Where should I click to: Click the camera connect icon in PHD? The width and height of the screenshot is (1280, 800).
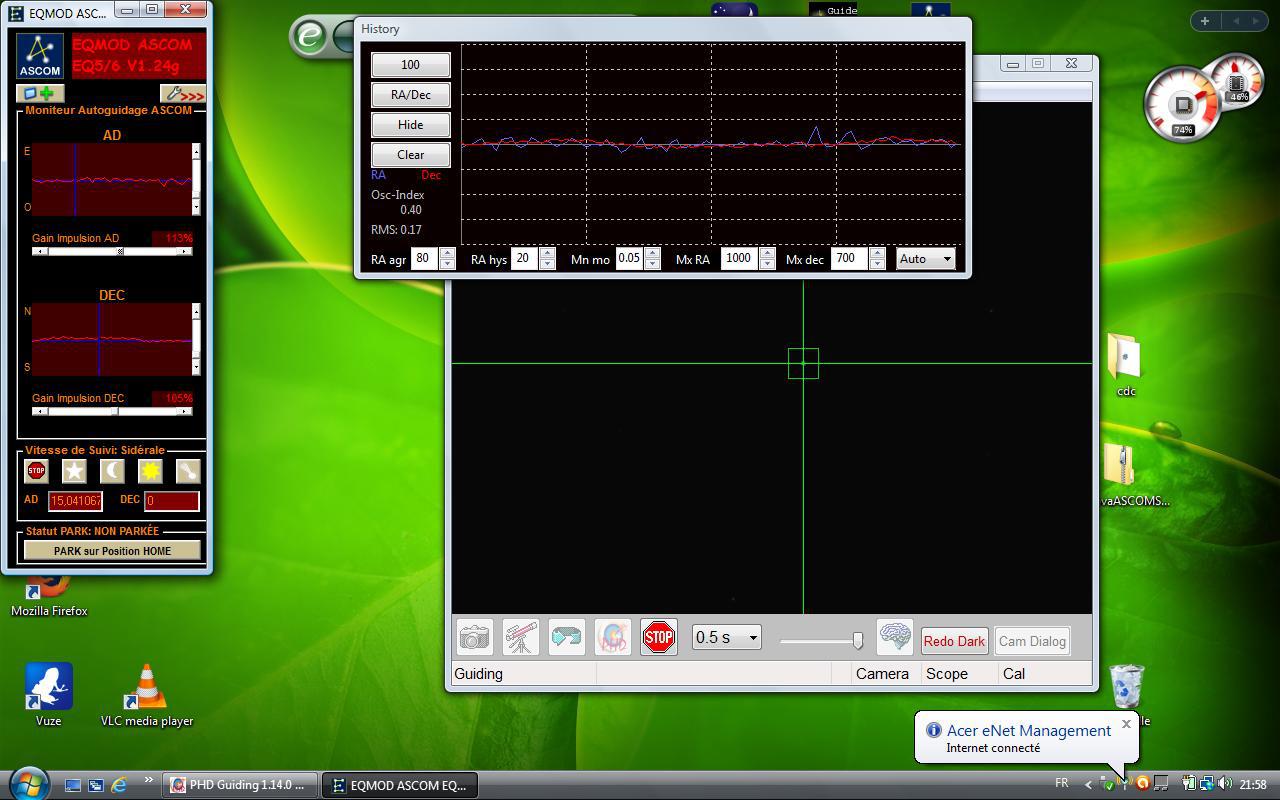[x=474, y=637]
